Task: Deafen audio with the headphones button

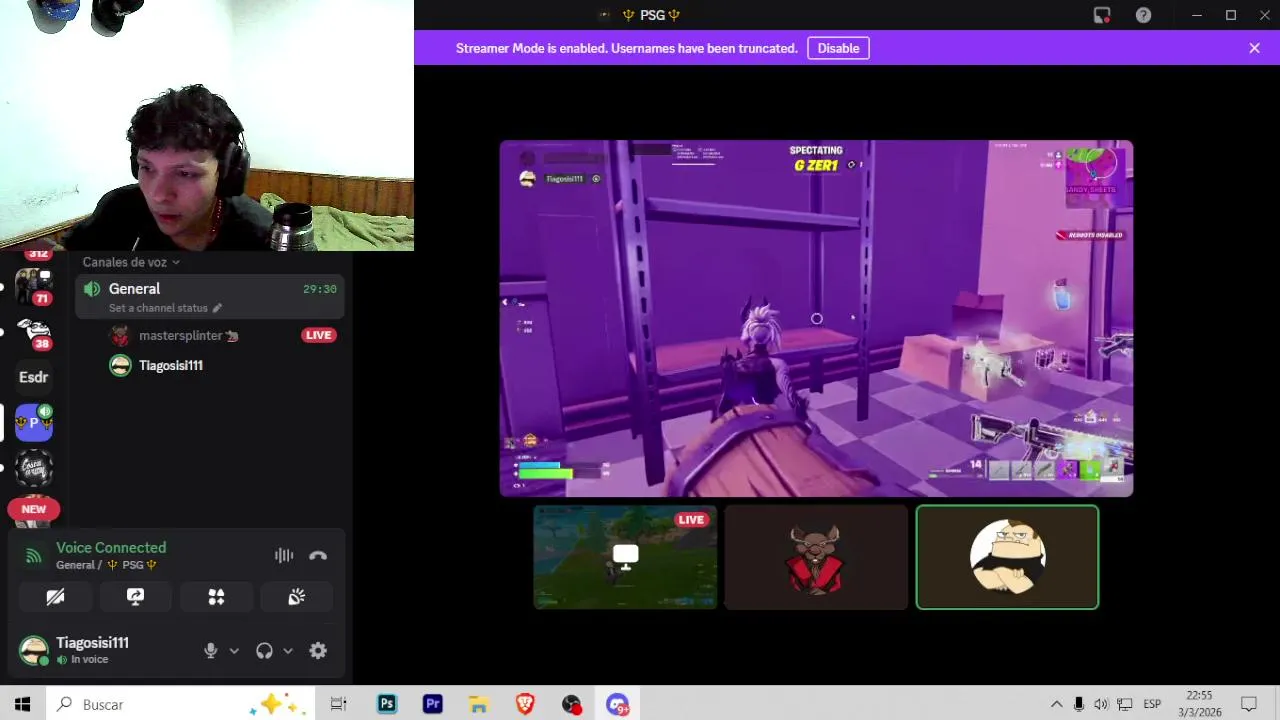Action: pos(264,651)
